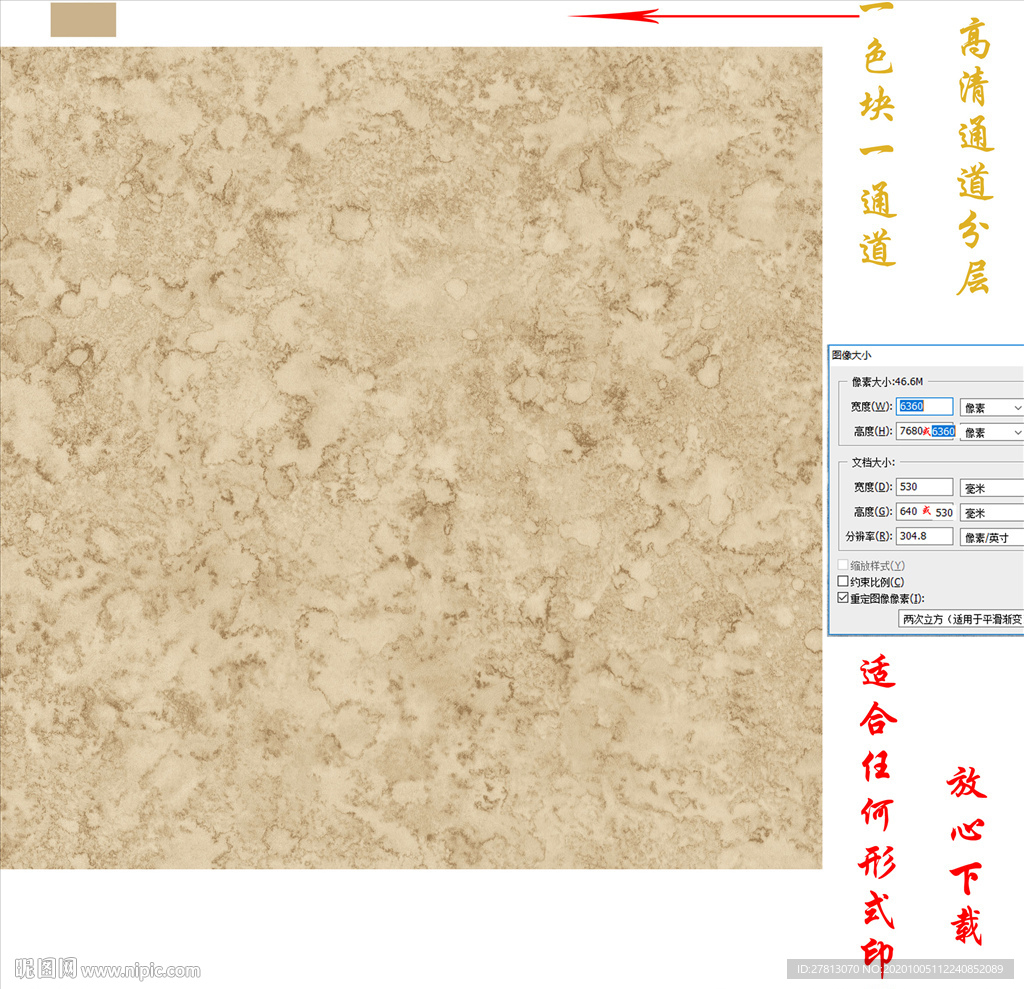The width and height of the screenshot is (1024, 989).
Task: Toggle the 缩放样式(Y) checkbox
Action: [x=843, y=565]
